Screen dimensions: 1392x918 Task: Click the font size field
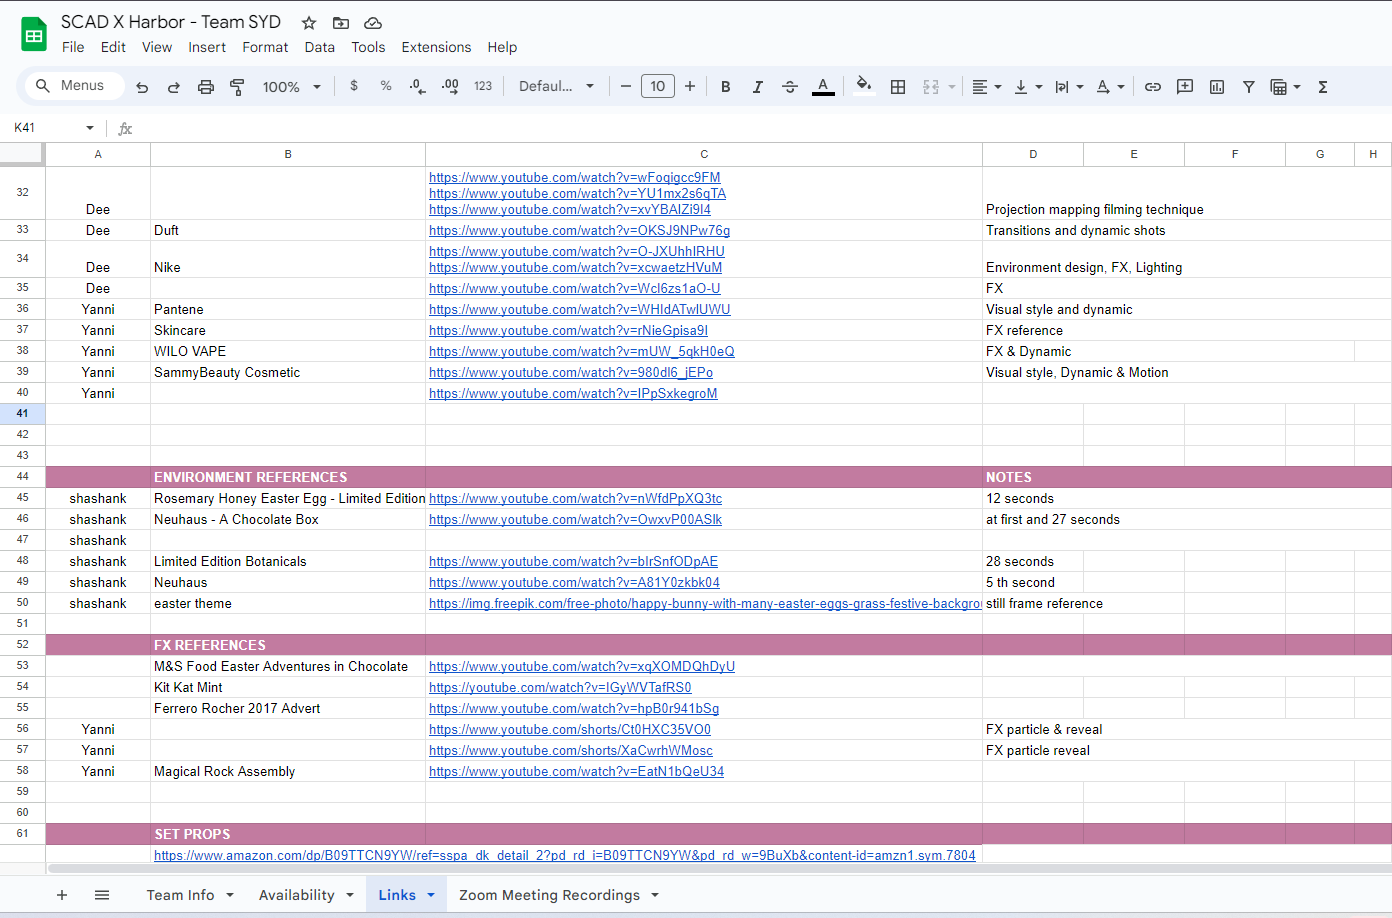pos(657,86)
